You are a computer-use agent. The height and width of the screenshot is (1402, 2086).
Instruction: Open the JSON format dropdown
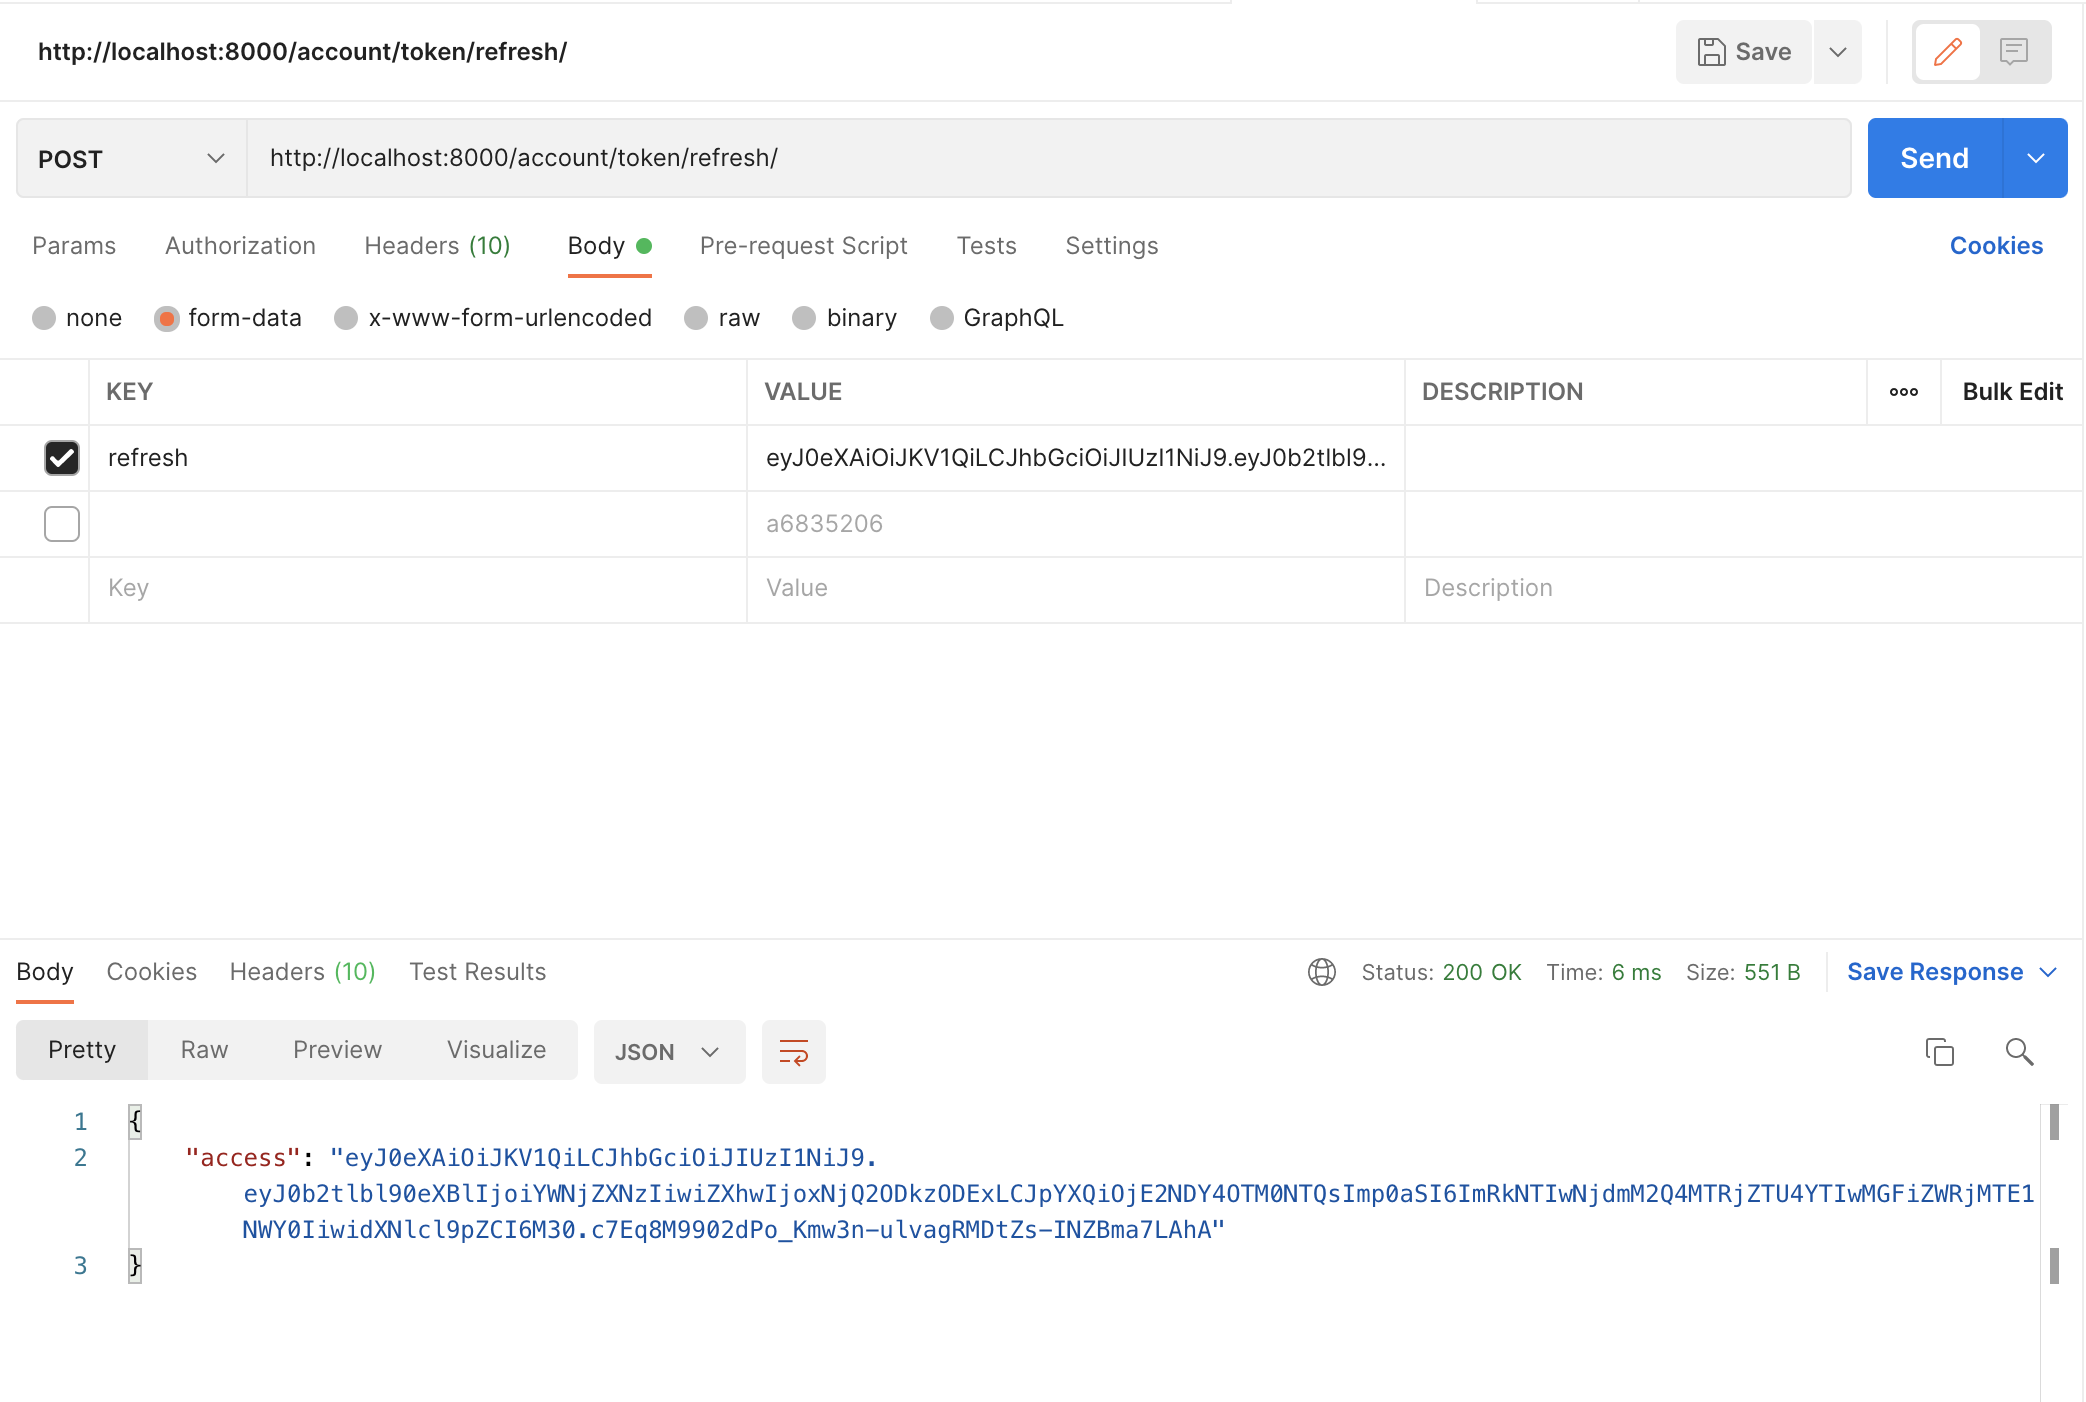click(668, 1052)
